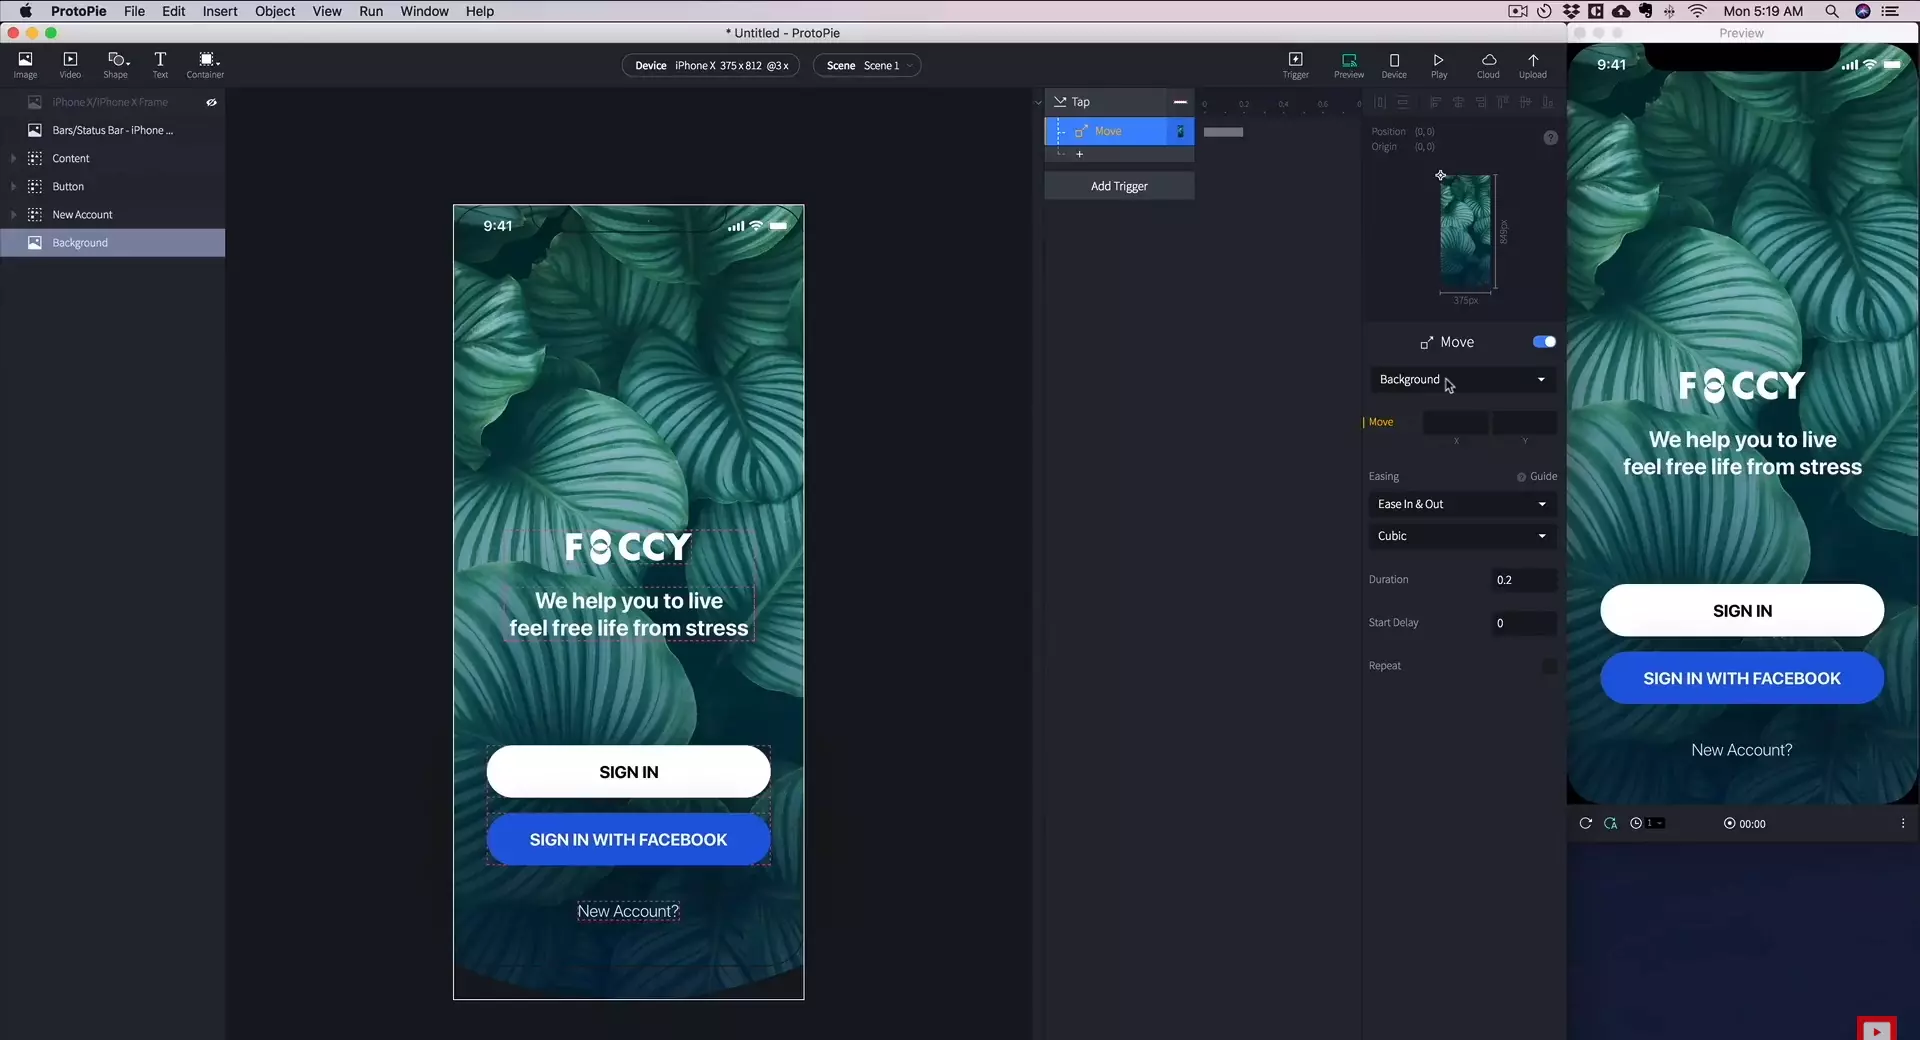This screenshot has height=1040, width=1920.
Task: Click the Add Trigger button
Action: 1119,186
